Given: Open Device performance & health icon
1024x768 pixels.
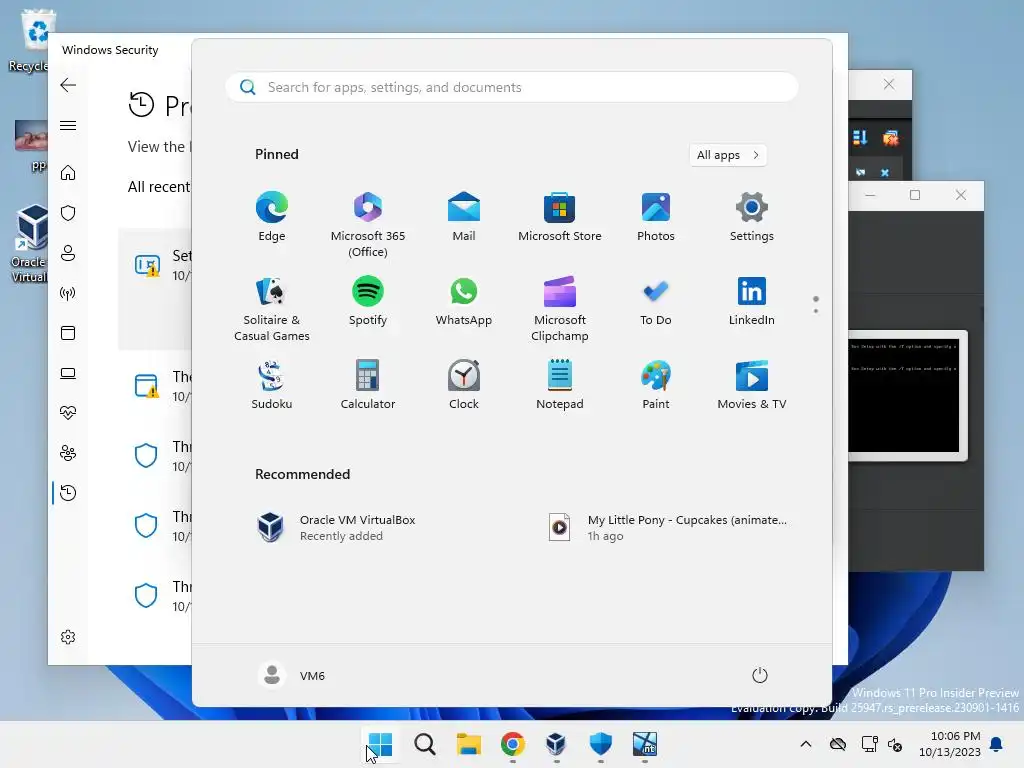Looking at the screenshot, I should coord(68,413).
